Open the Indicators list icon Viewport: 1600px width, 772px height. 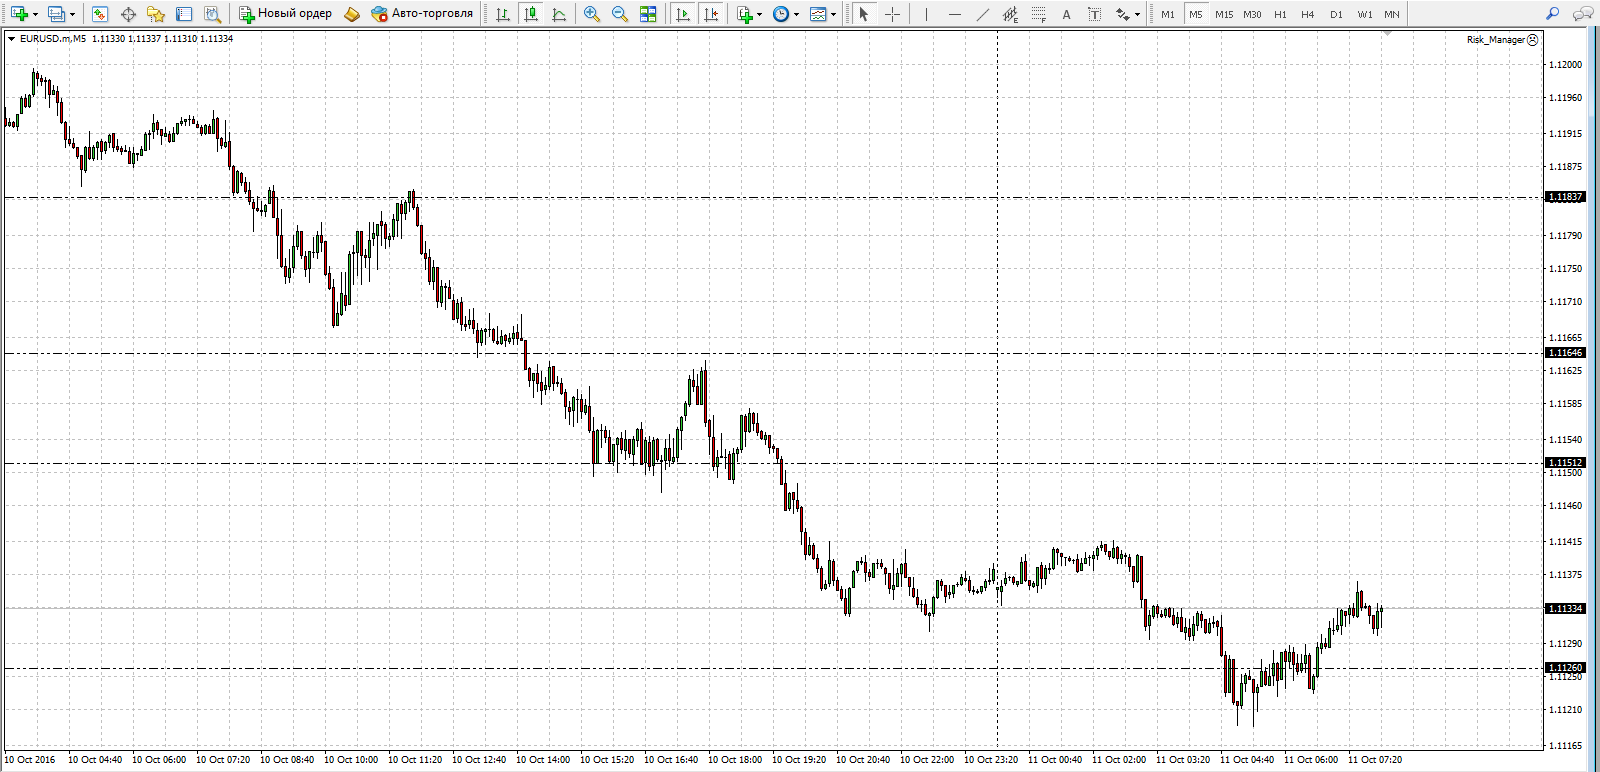(745, 14)
